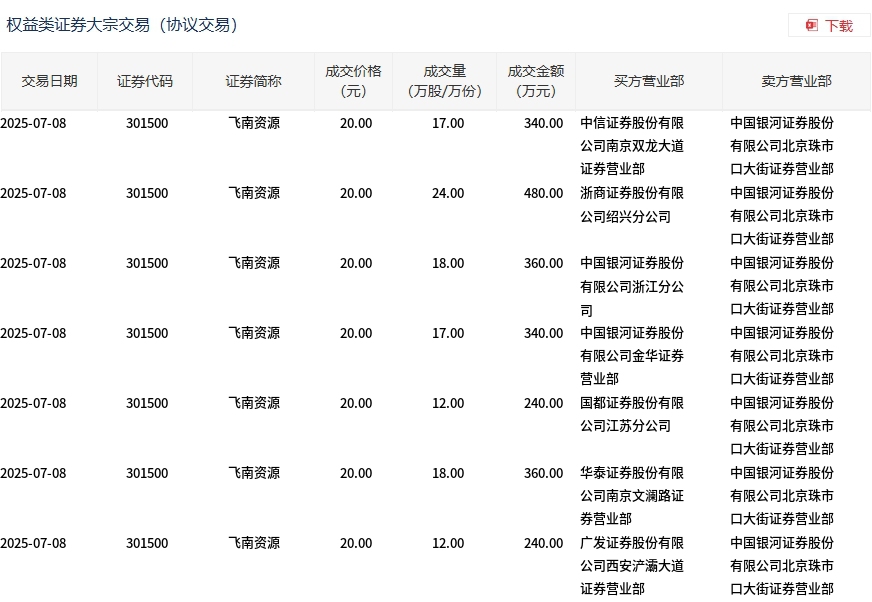This screenshot has height=602, width=872.
Task: Click price 20.00 in 浙商证券 row
Action: click(356, 194)
